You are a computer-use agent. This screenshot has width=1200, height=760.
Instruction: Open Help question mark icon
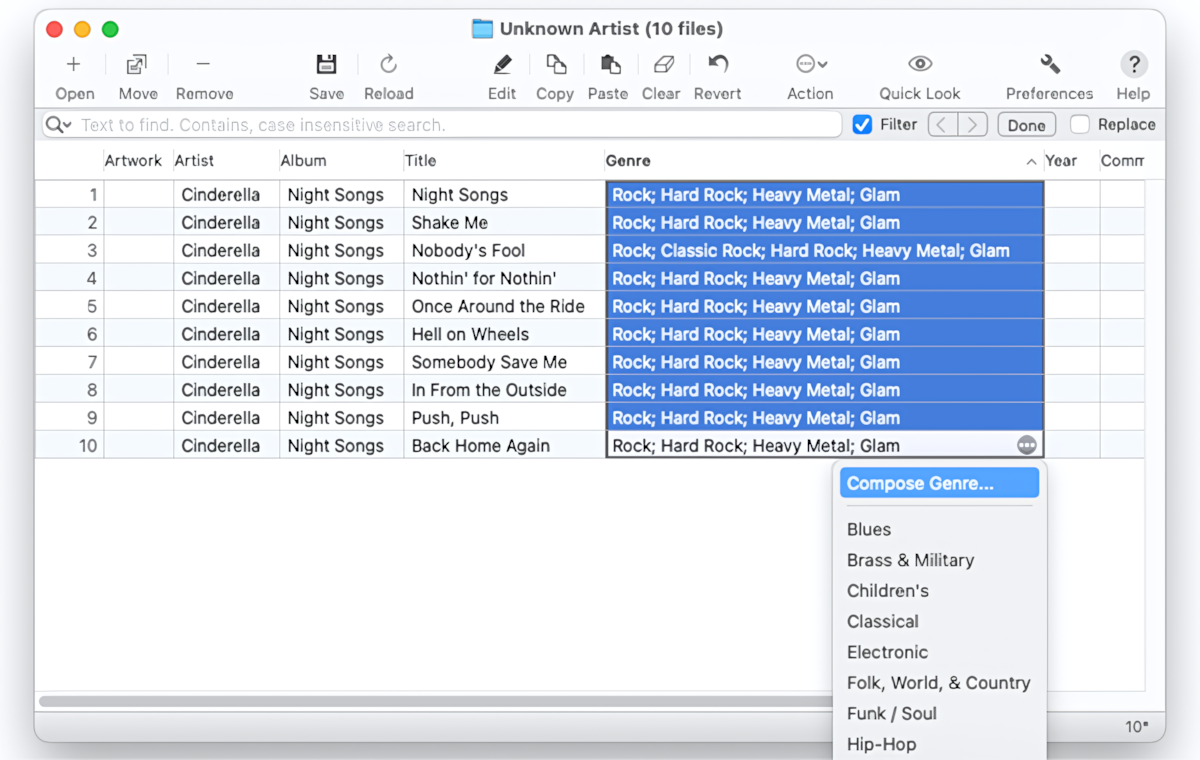pos(1133,65)
